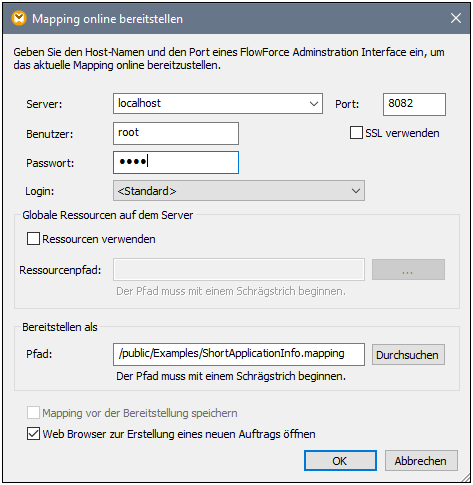Viewport: 473px width, 485px height.
Task: Click the resize grip at dialog corner
Action: [465, 477]
